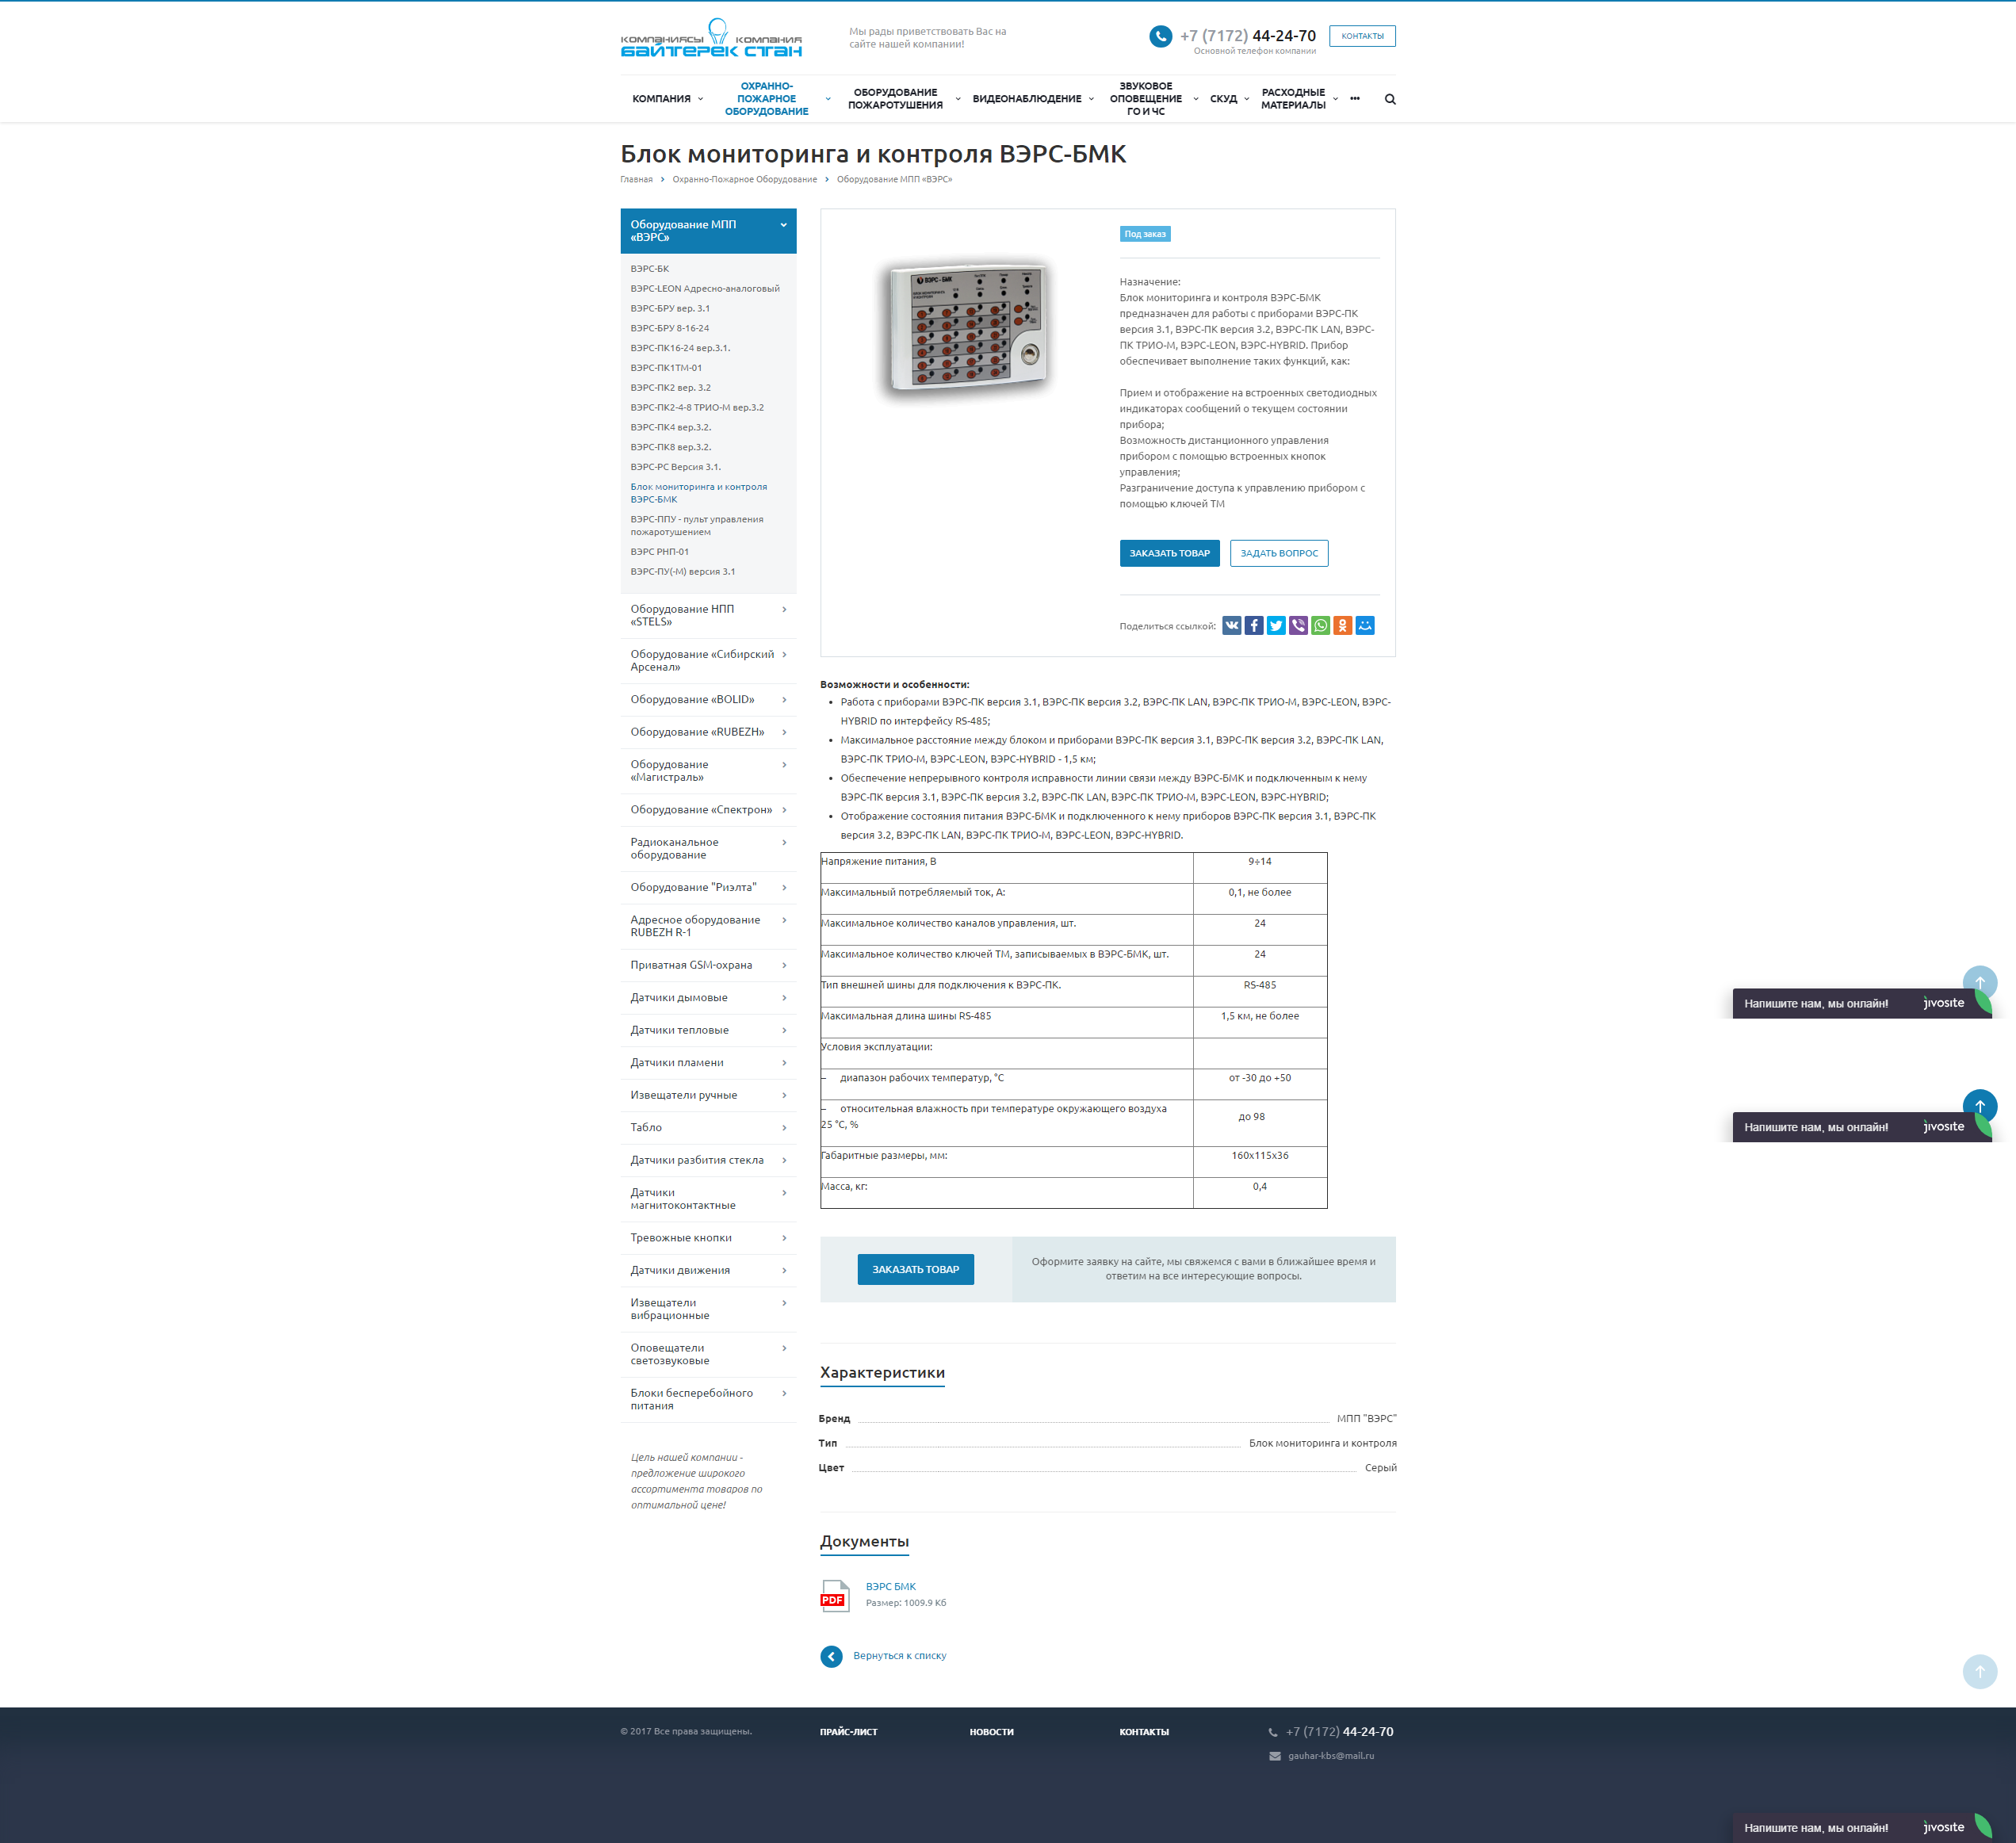The width and height of the screenshot is (2016, 1843).
Task: Go to Главная breadcrumb
Action: [x=636, y=180]
